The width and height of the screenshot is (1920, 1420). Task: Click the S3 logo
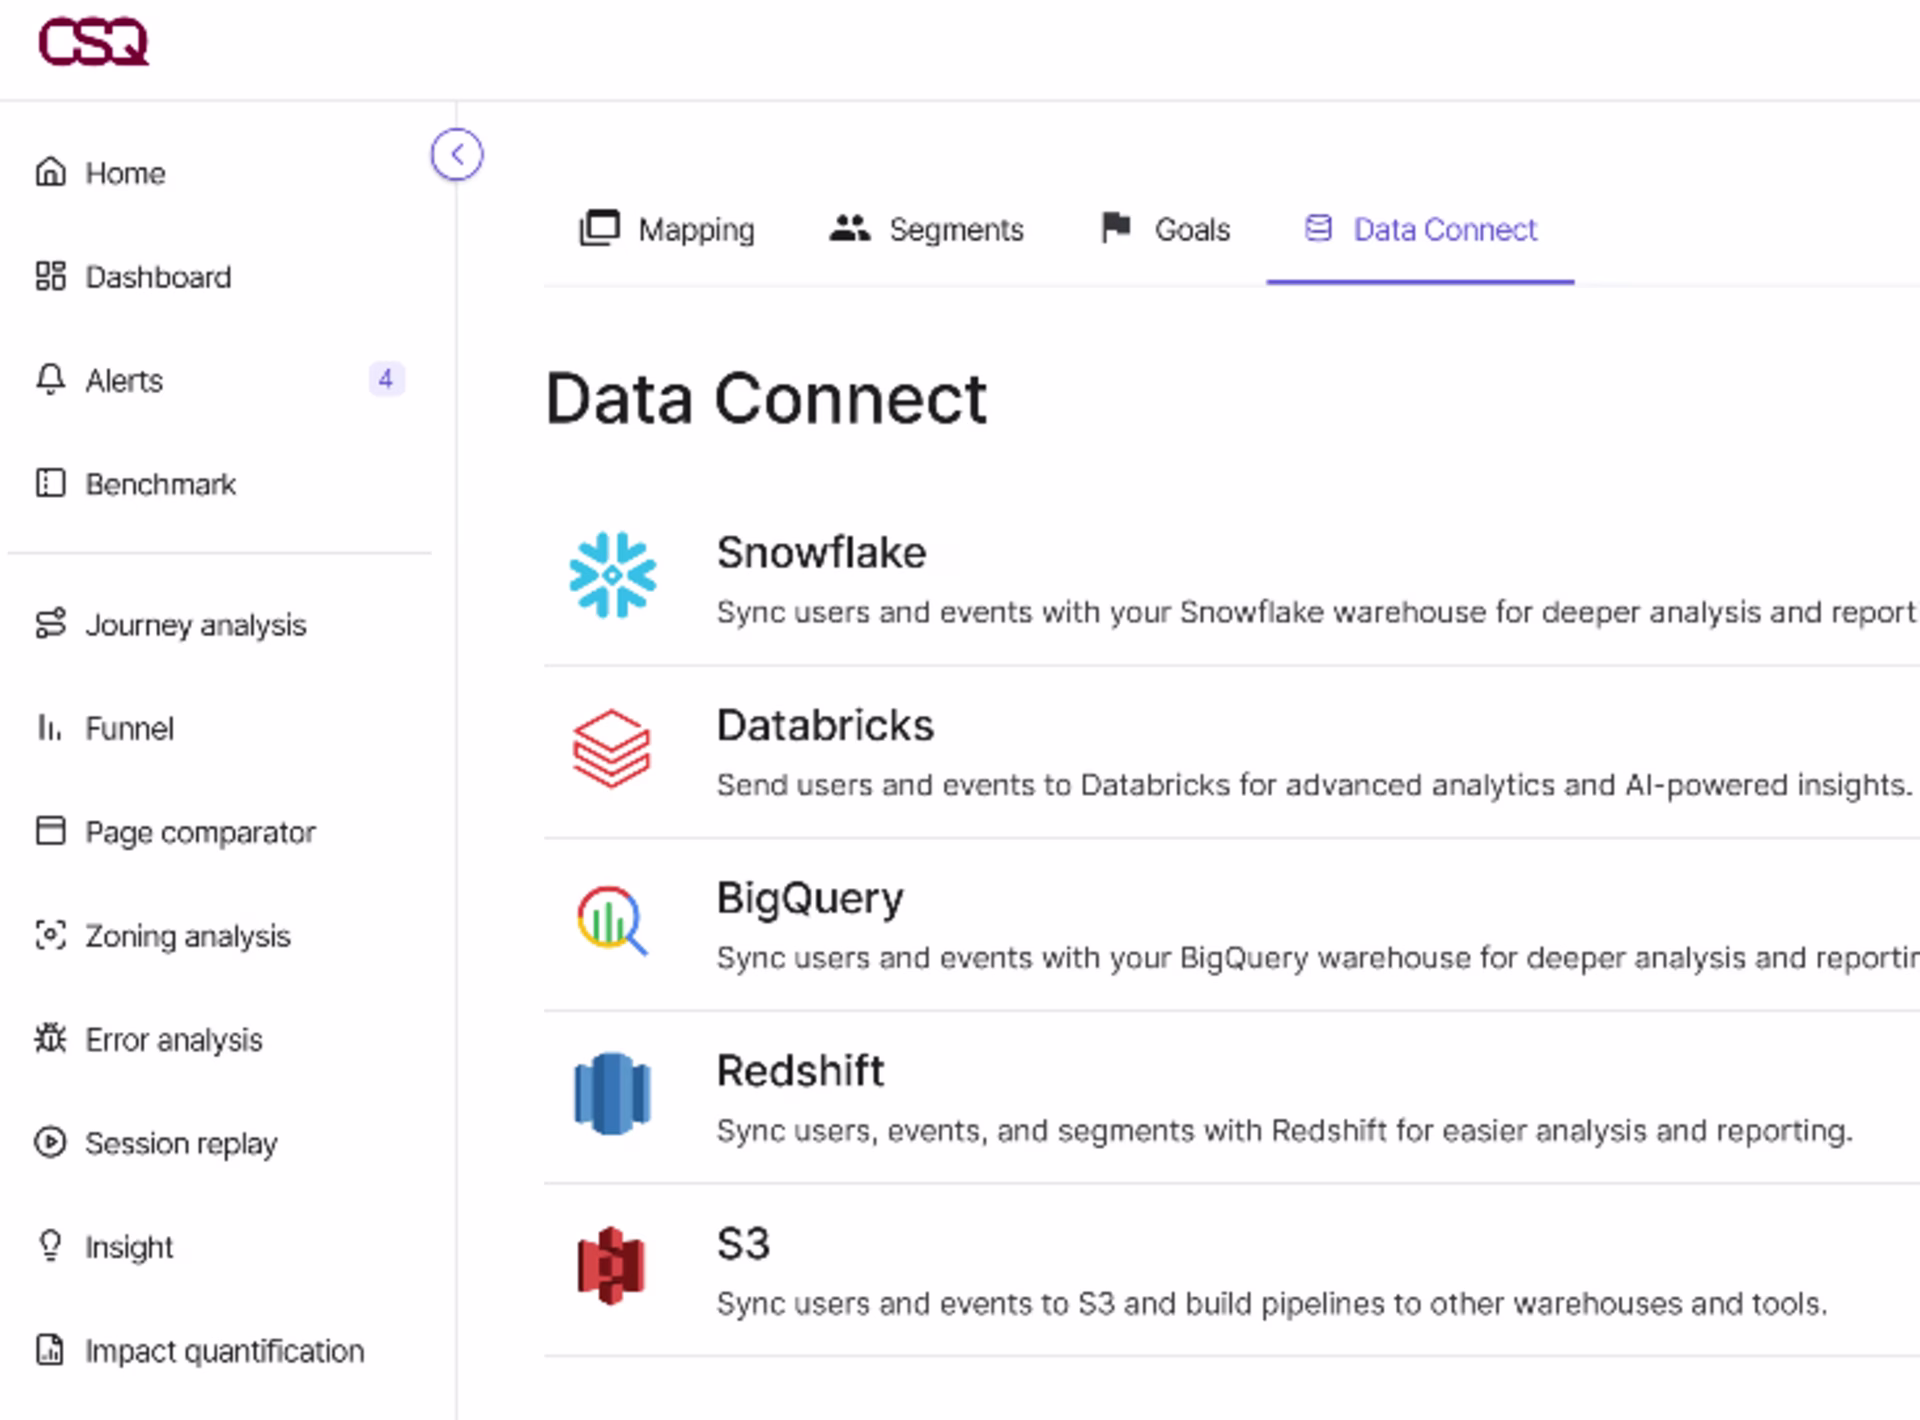[611, 1266]
